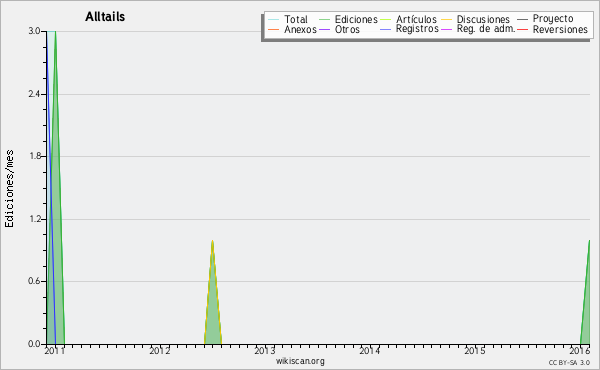The image size is (600, 370).
Task: Click the 2016 x-axis label
Action: 579,351
